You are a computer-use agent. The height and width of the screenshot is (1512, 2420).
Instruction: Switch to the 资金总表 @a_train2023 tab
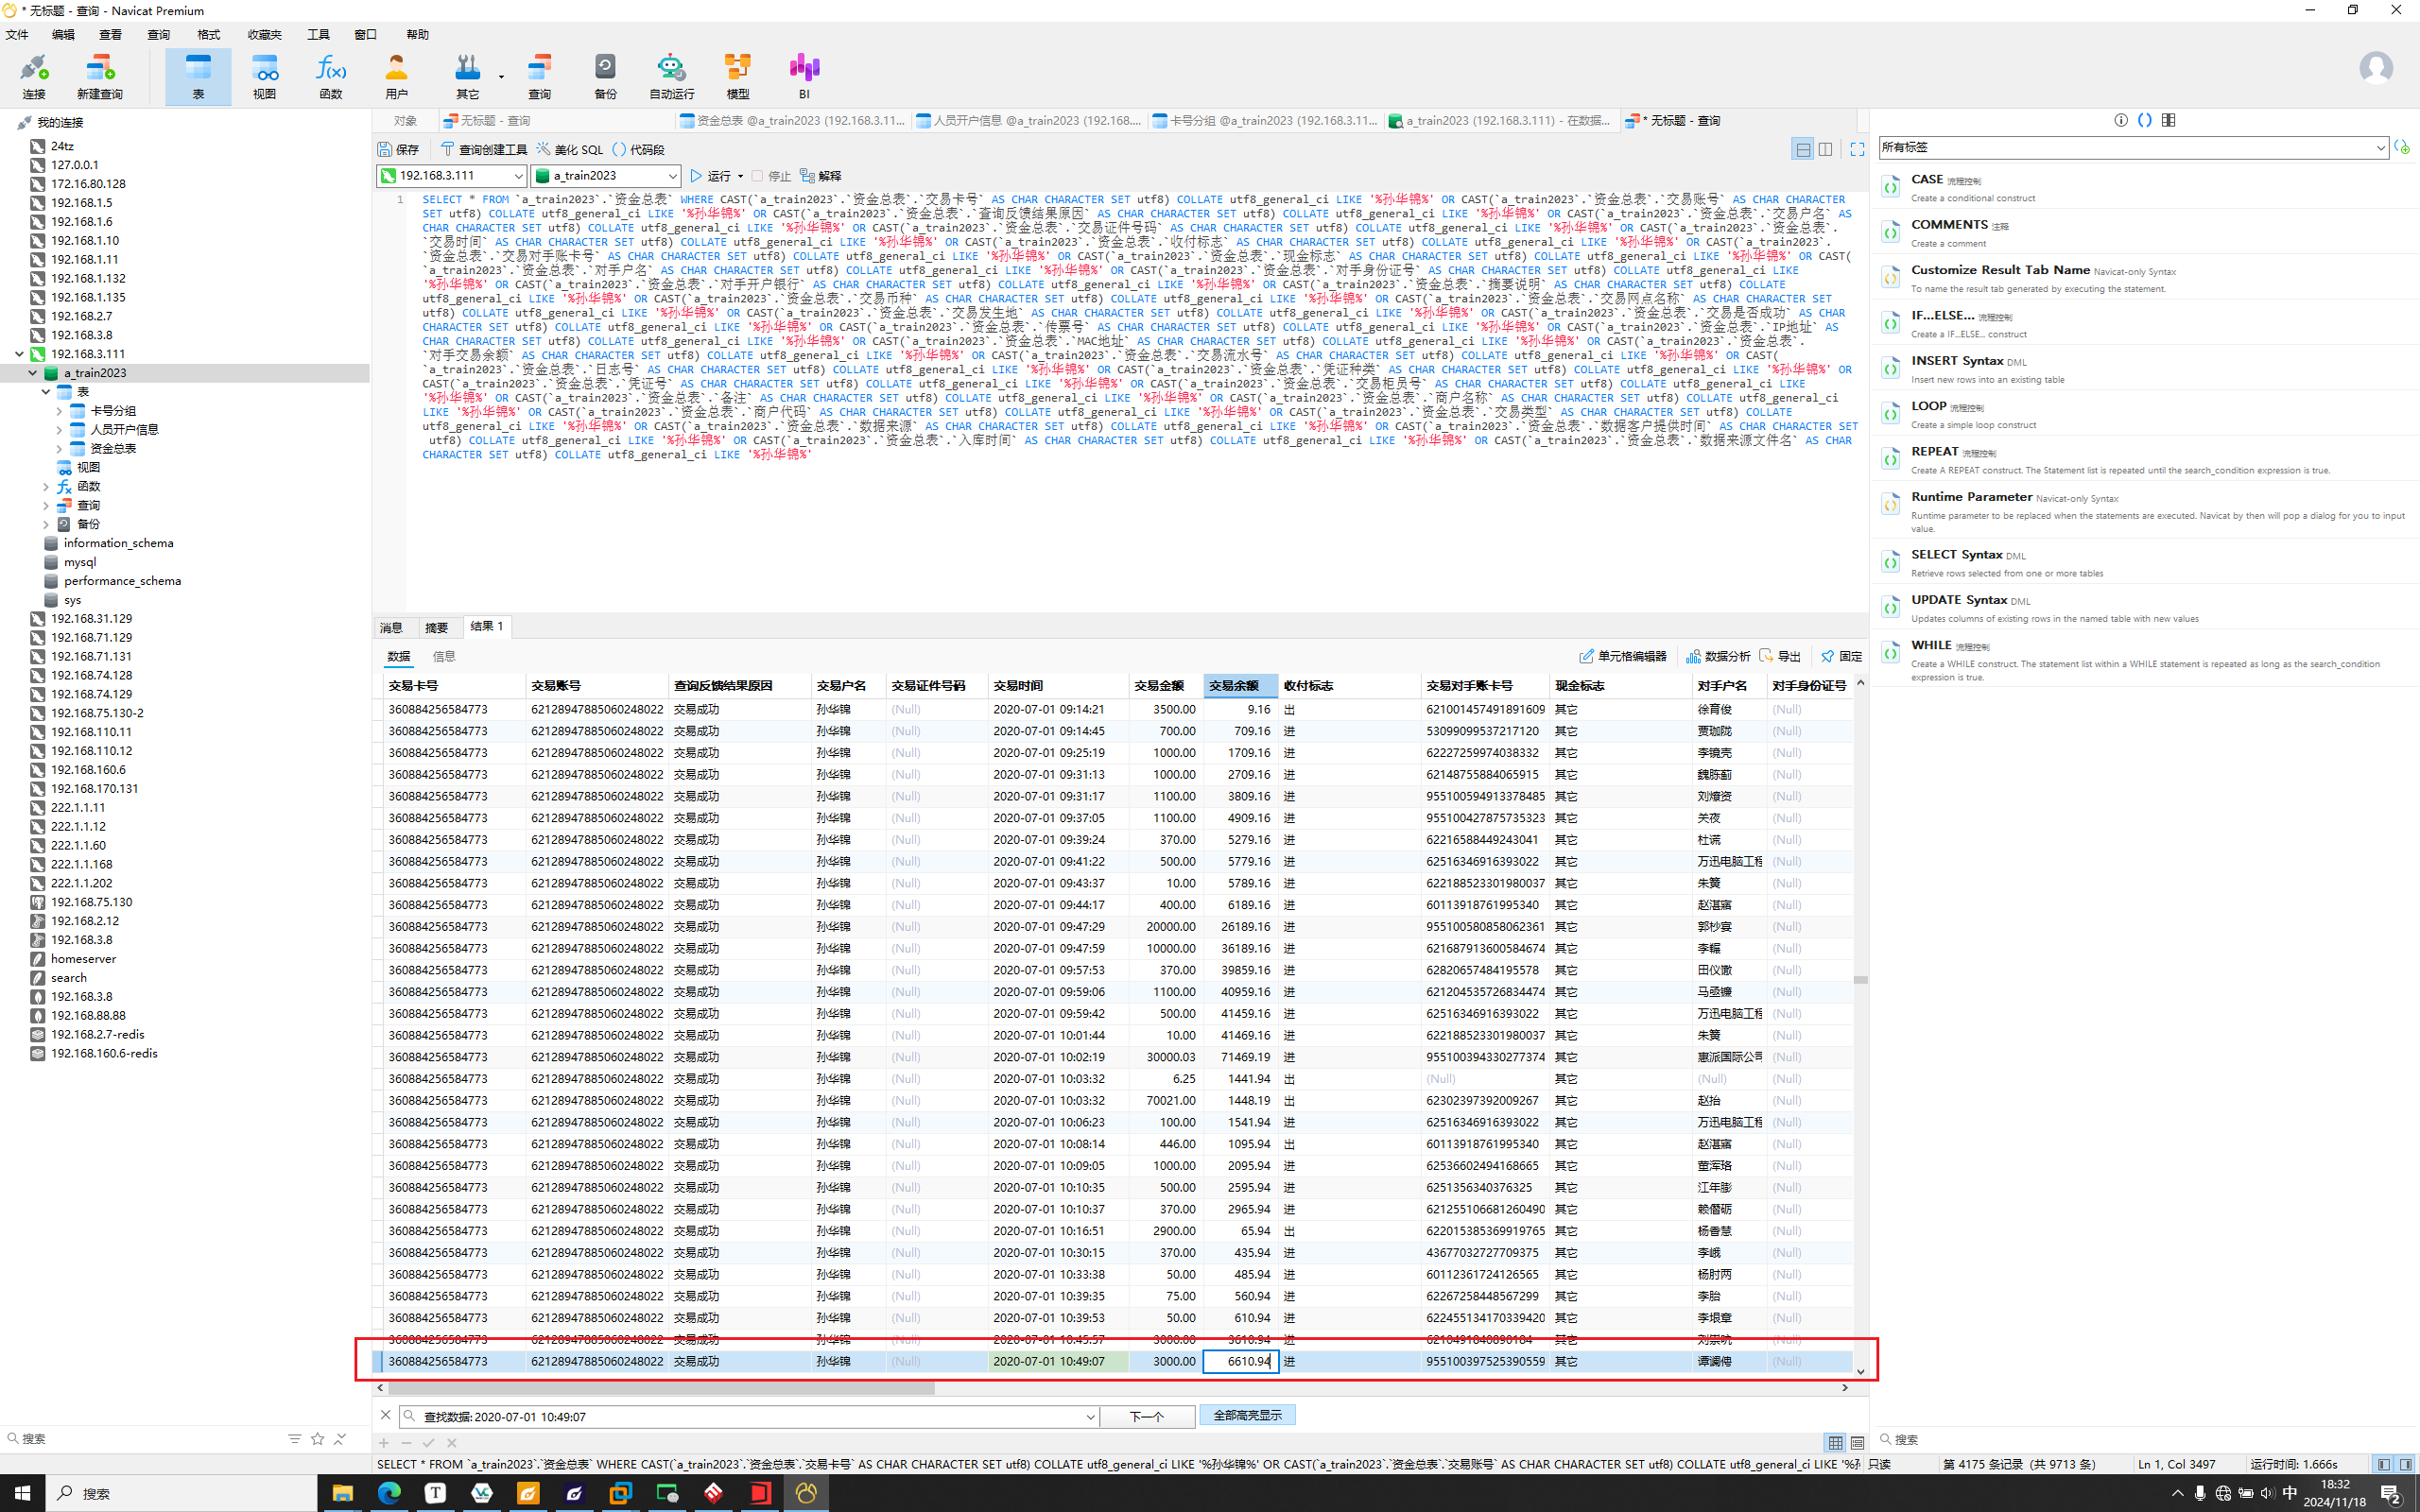(793, 121)
